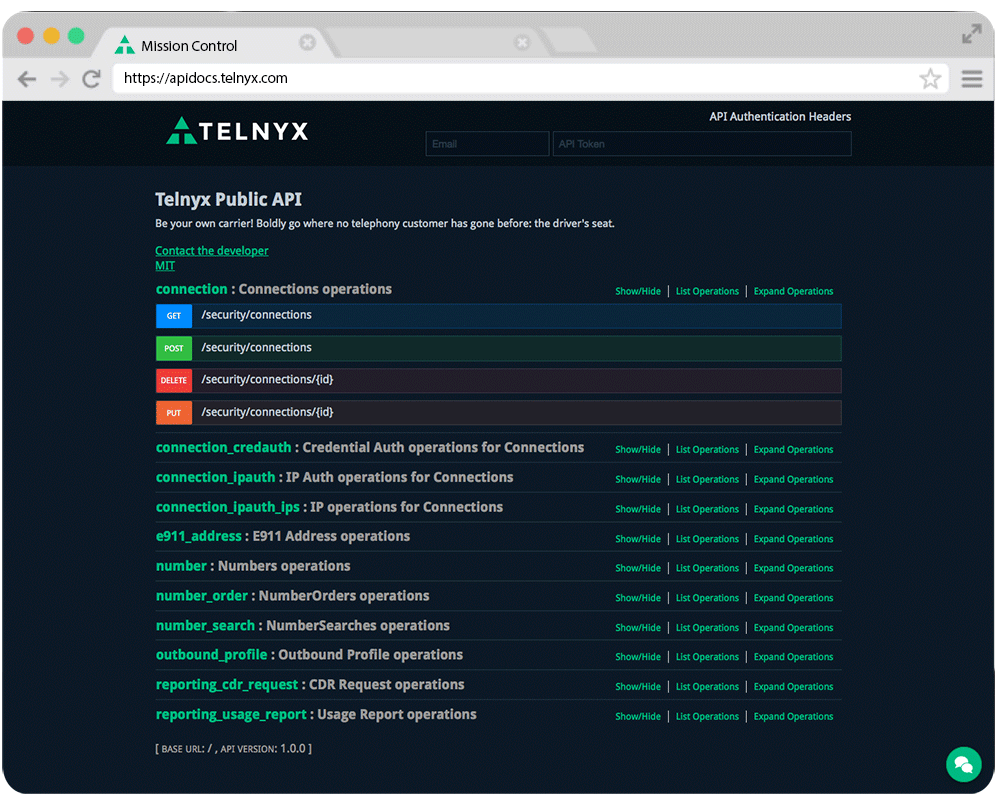Click Show/Hide for connection_ipauth
The height and width of the screenshot is (800, 1000).
point(638,480)
